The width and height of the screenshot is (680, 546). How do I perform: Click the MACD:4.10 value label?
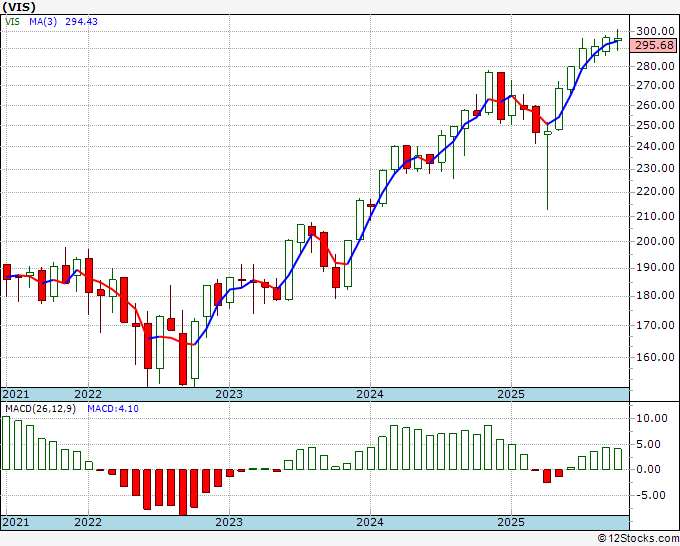pyautogui.click(x=113, y=409)
